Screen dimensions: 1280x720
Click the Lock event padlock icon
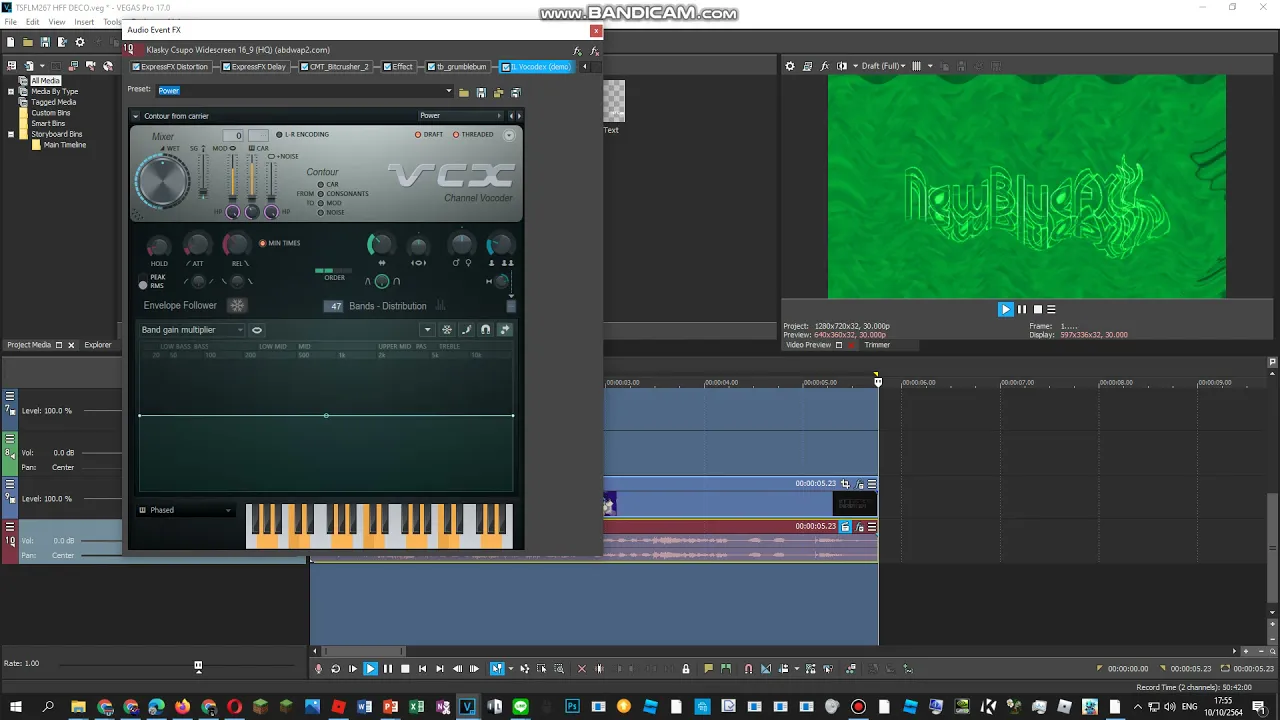coord(686,669)
